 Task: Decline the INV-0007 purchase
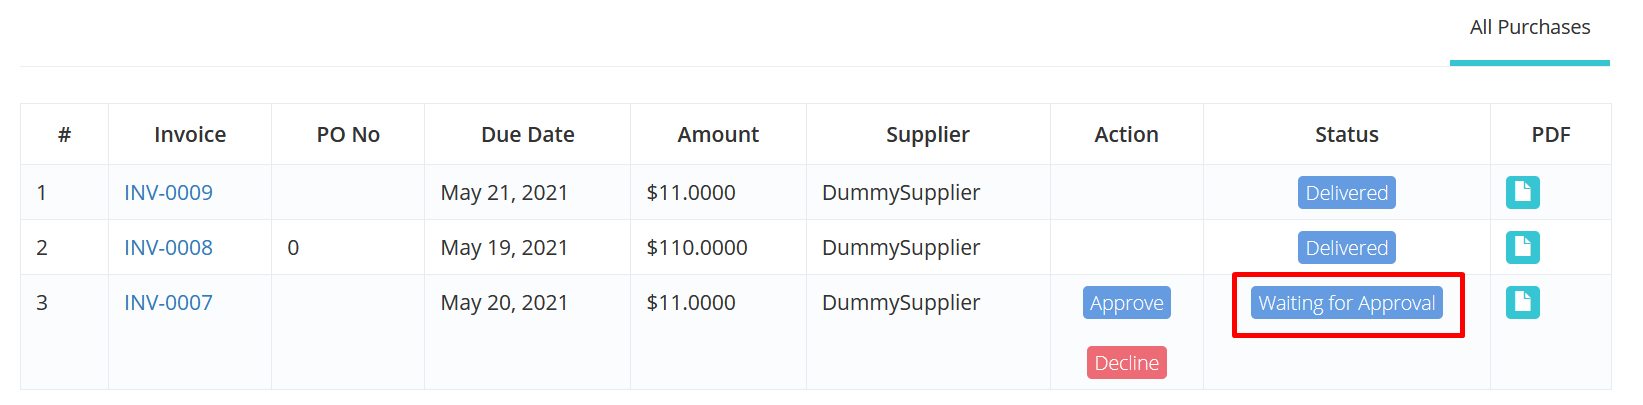coord(1126,363)
